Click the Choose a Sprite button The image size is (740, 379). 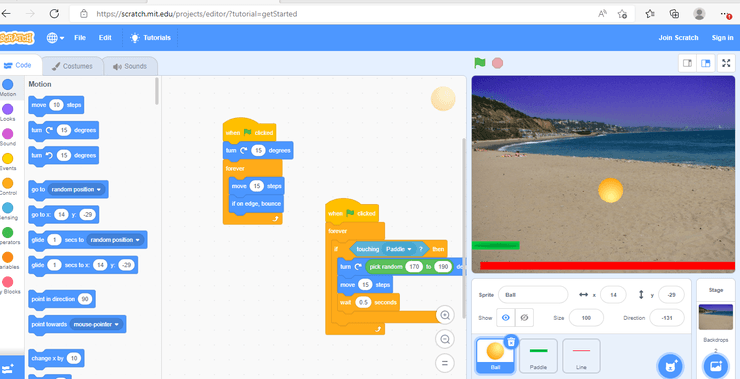point(670,366)
